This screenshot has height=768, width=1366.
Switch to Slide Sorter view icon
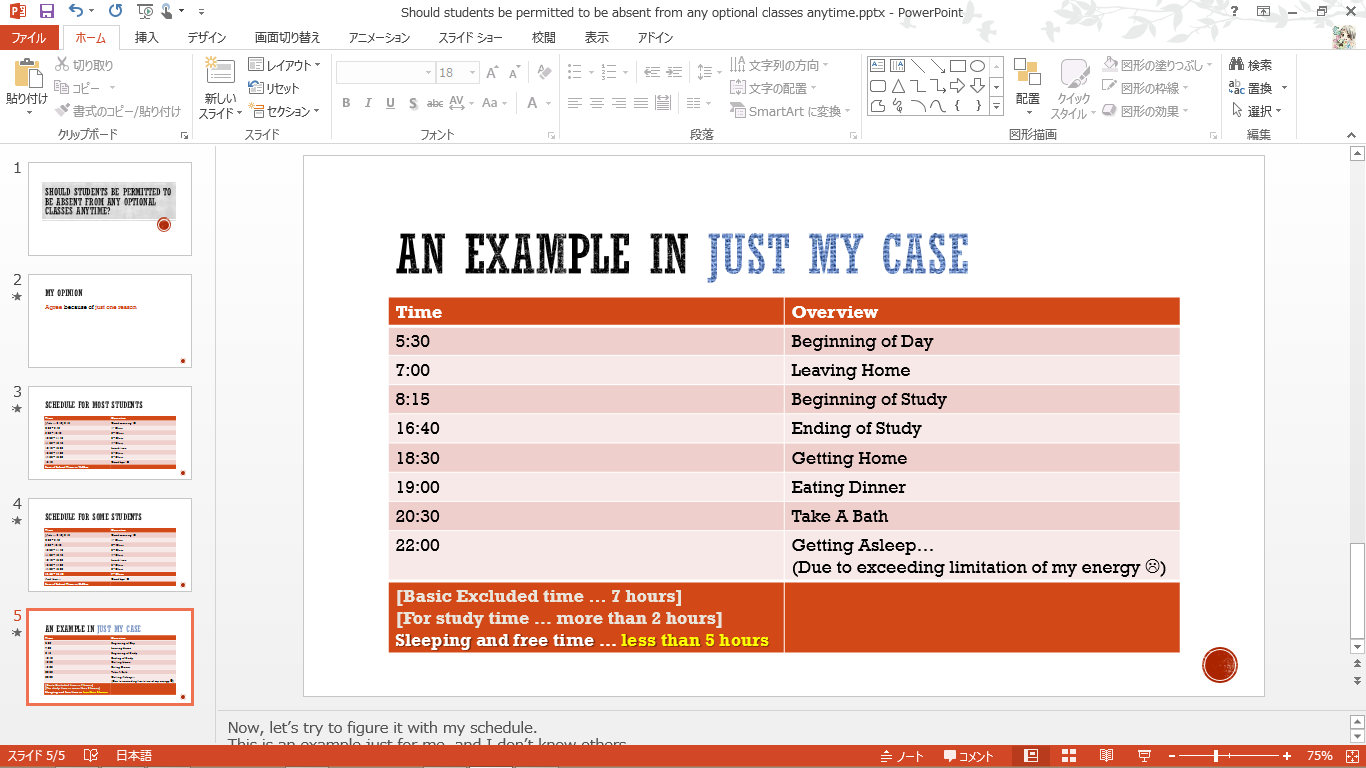(1068, 756)
